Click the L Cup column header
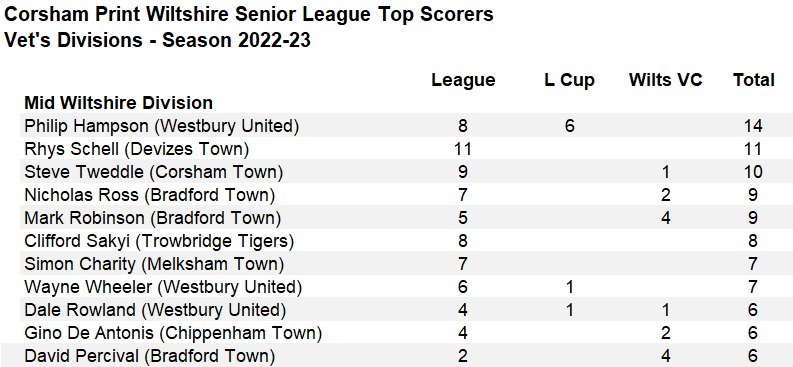The width and height of the screenshot is (793, 367). 569,80
